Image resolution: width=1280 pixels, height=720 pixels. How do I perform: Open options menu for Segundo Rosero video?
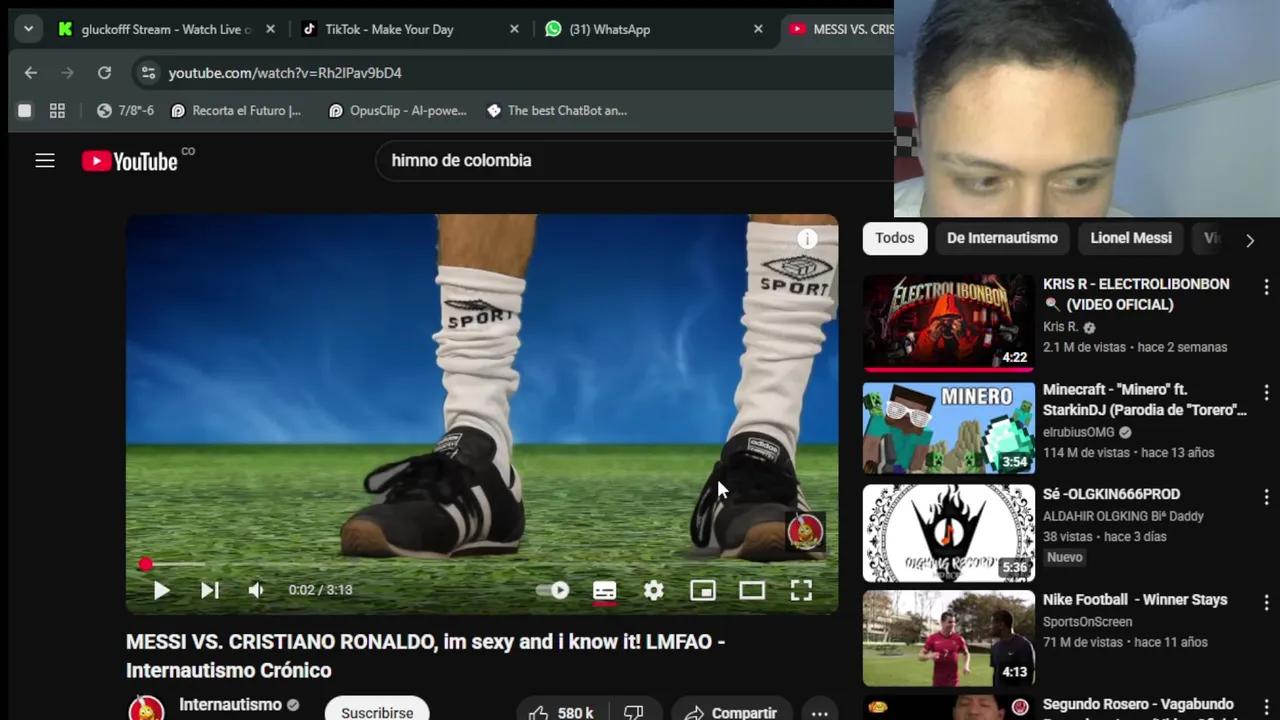1266,707
